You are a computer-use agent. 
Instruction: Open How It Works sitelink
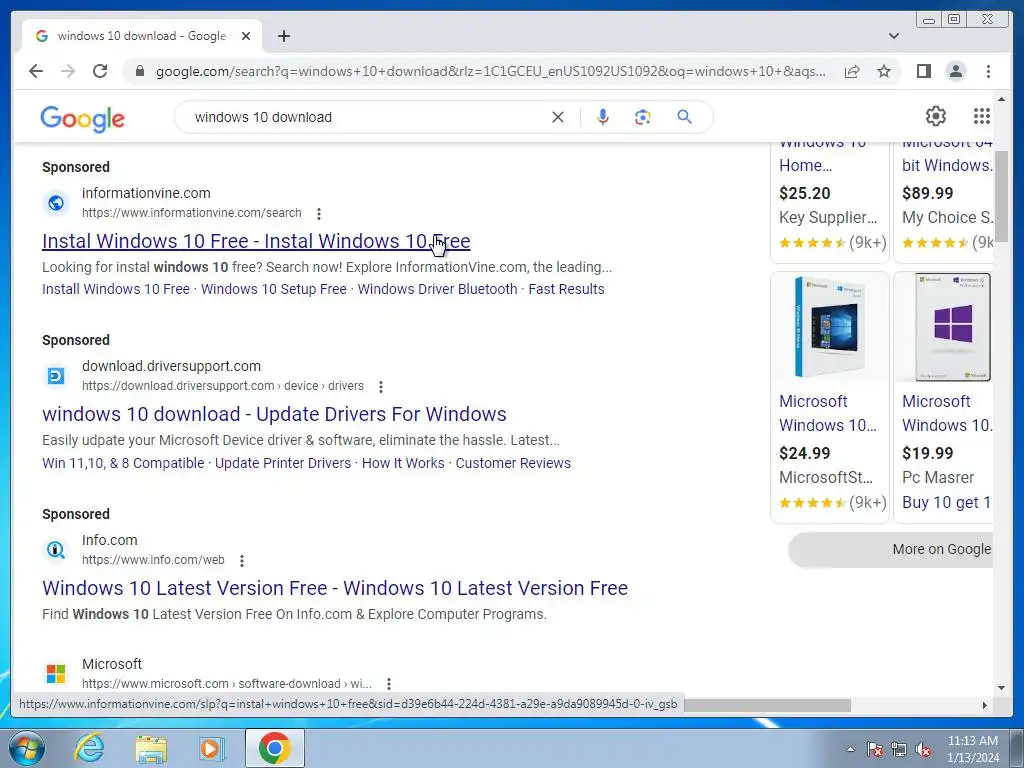403,463
